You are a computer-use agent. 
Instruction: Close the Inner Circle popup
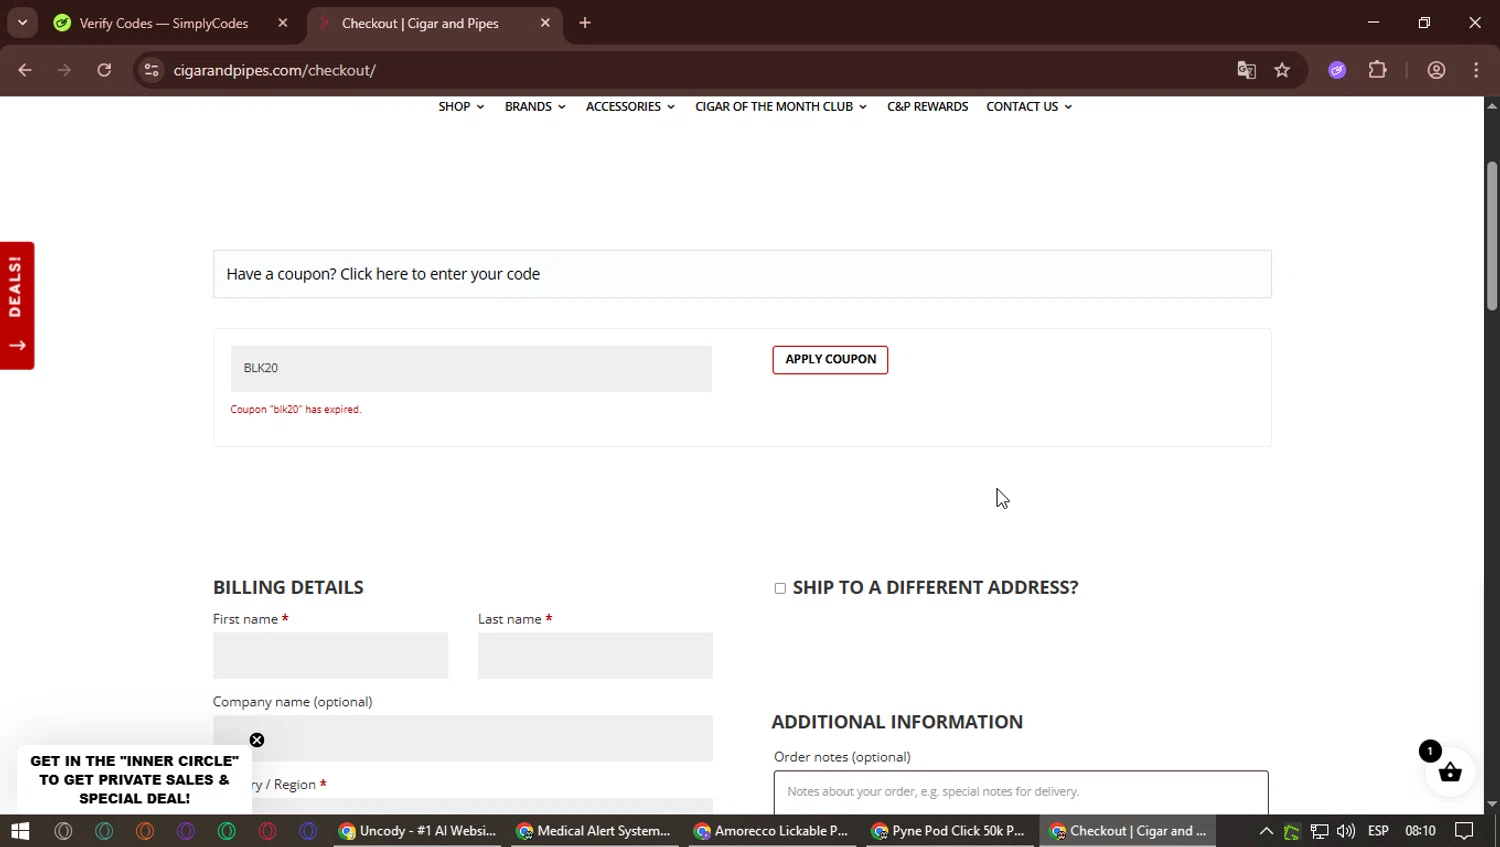point(257,740)
